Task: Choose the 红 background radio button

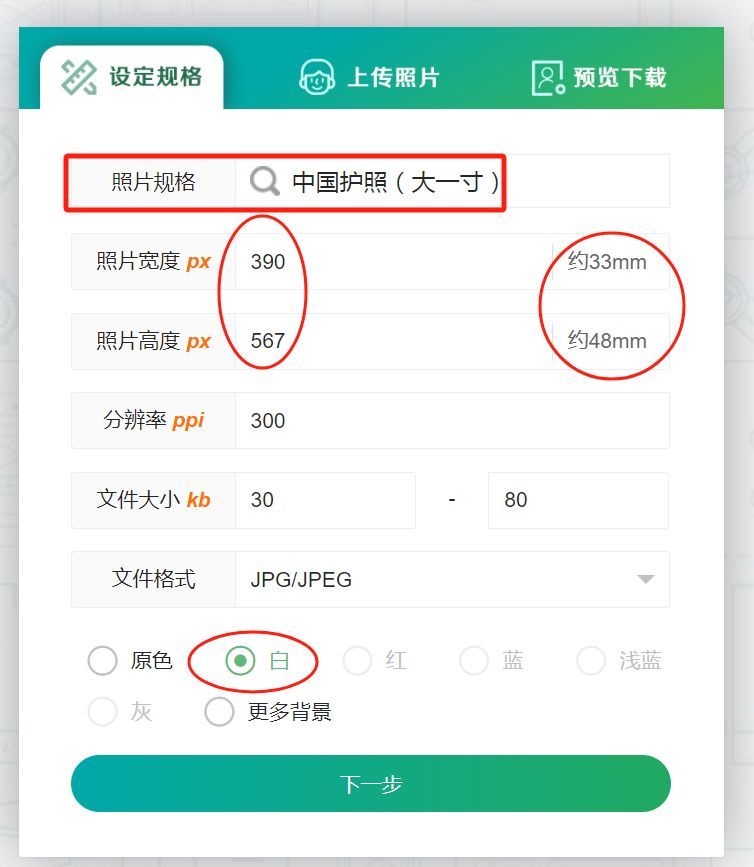Action: click(x=357, y=660)
